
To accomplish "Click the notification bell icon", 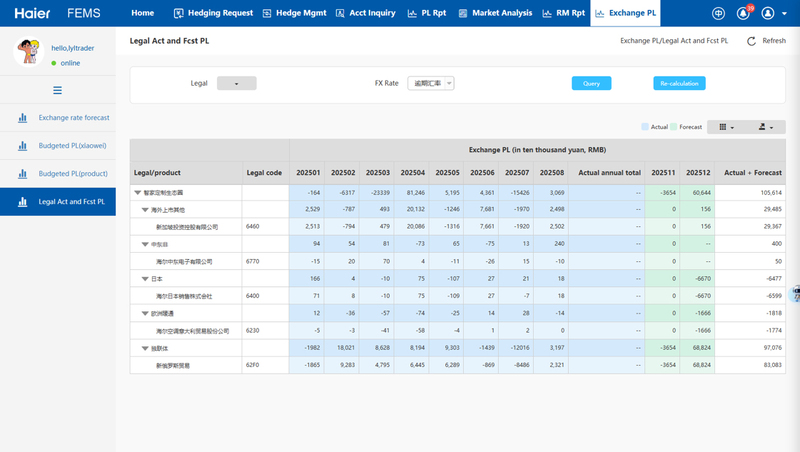I will point(743,14).
